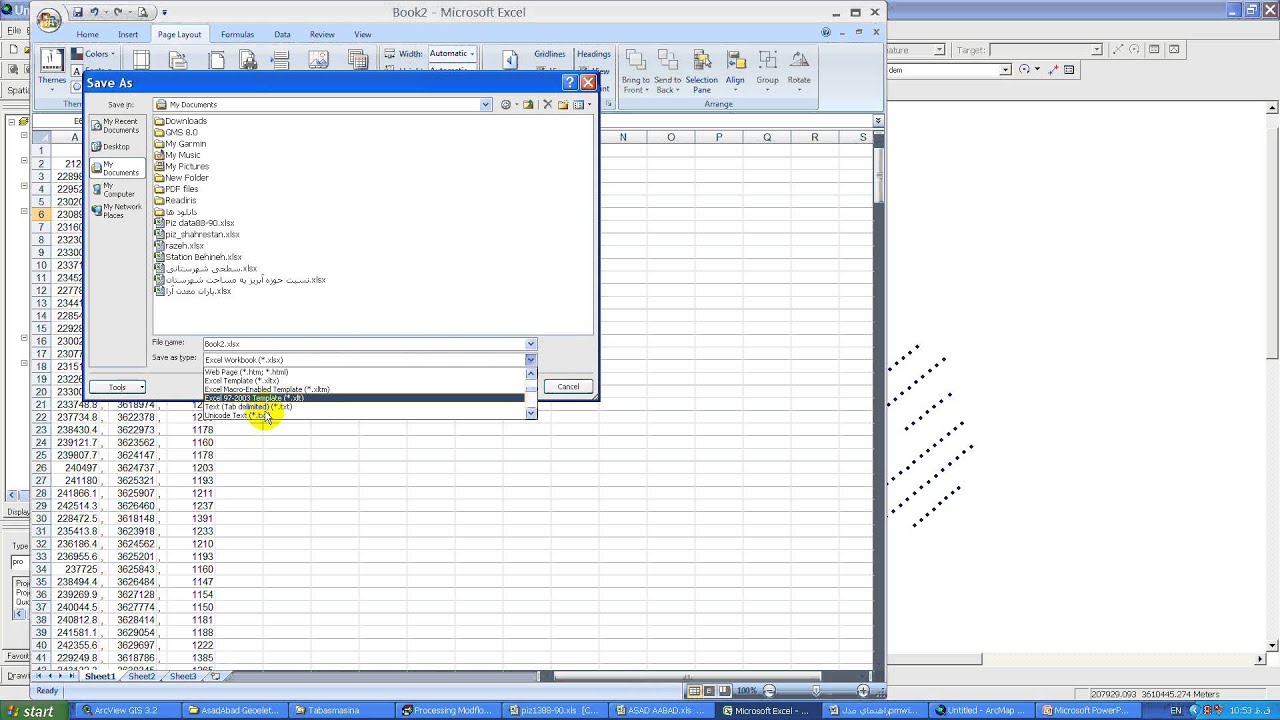1280x720 pixels.
Task: Select My Computer in the places bar
Action: (x=116, y=189)
